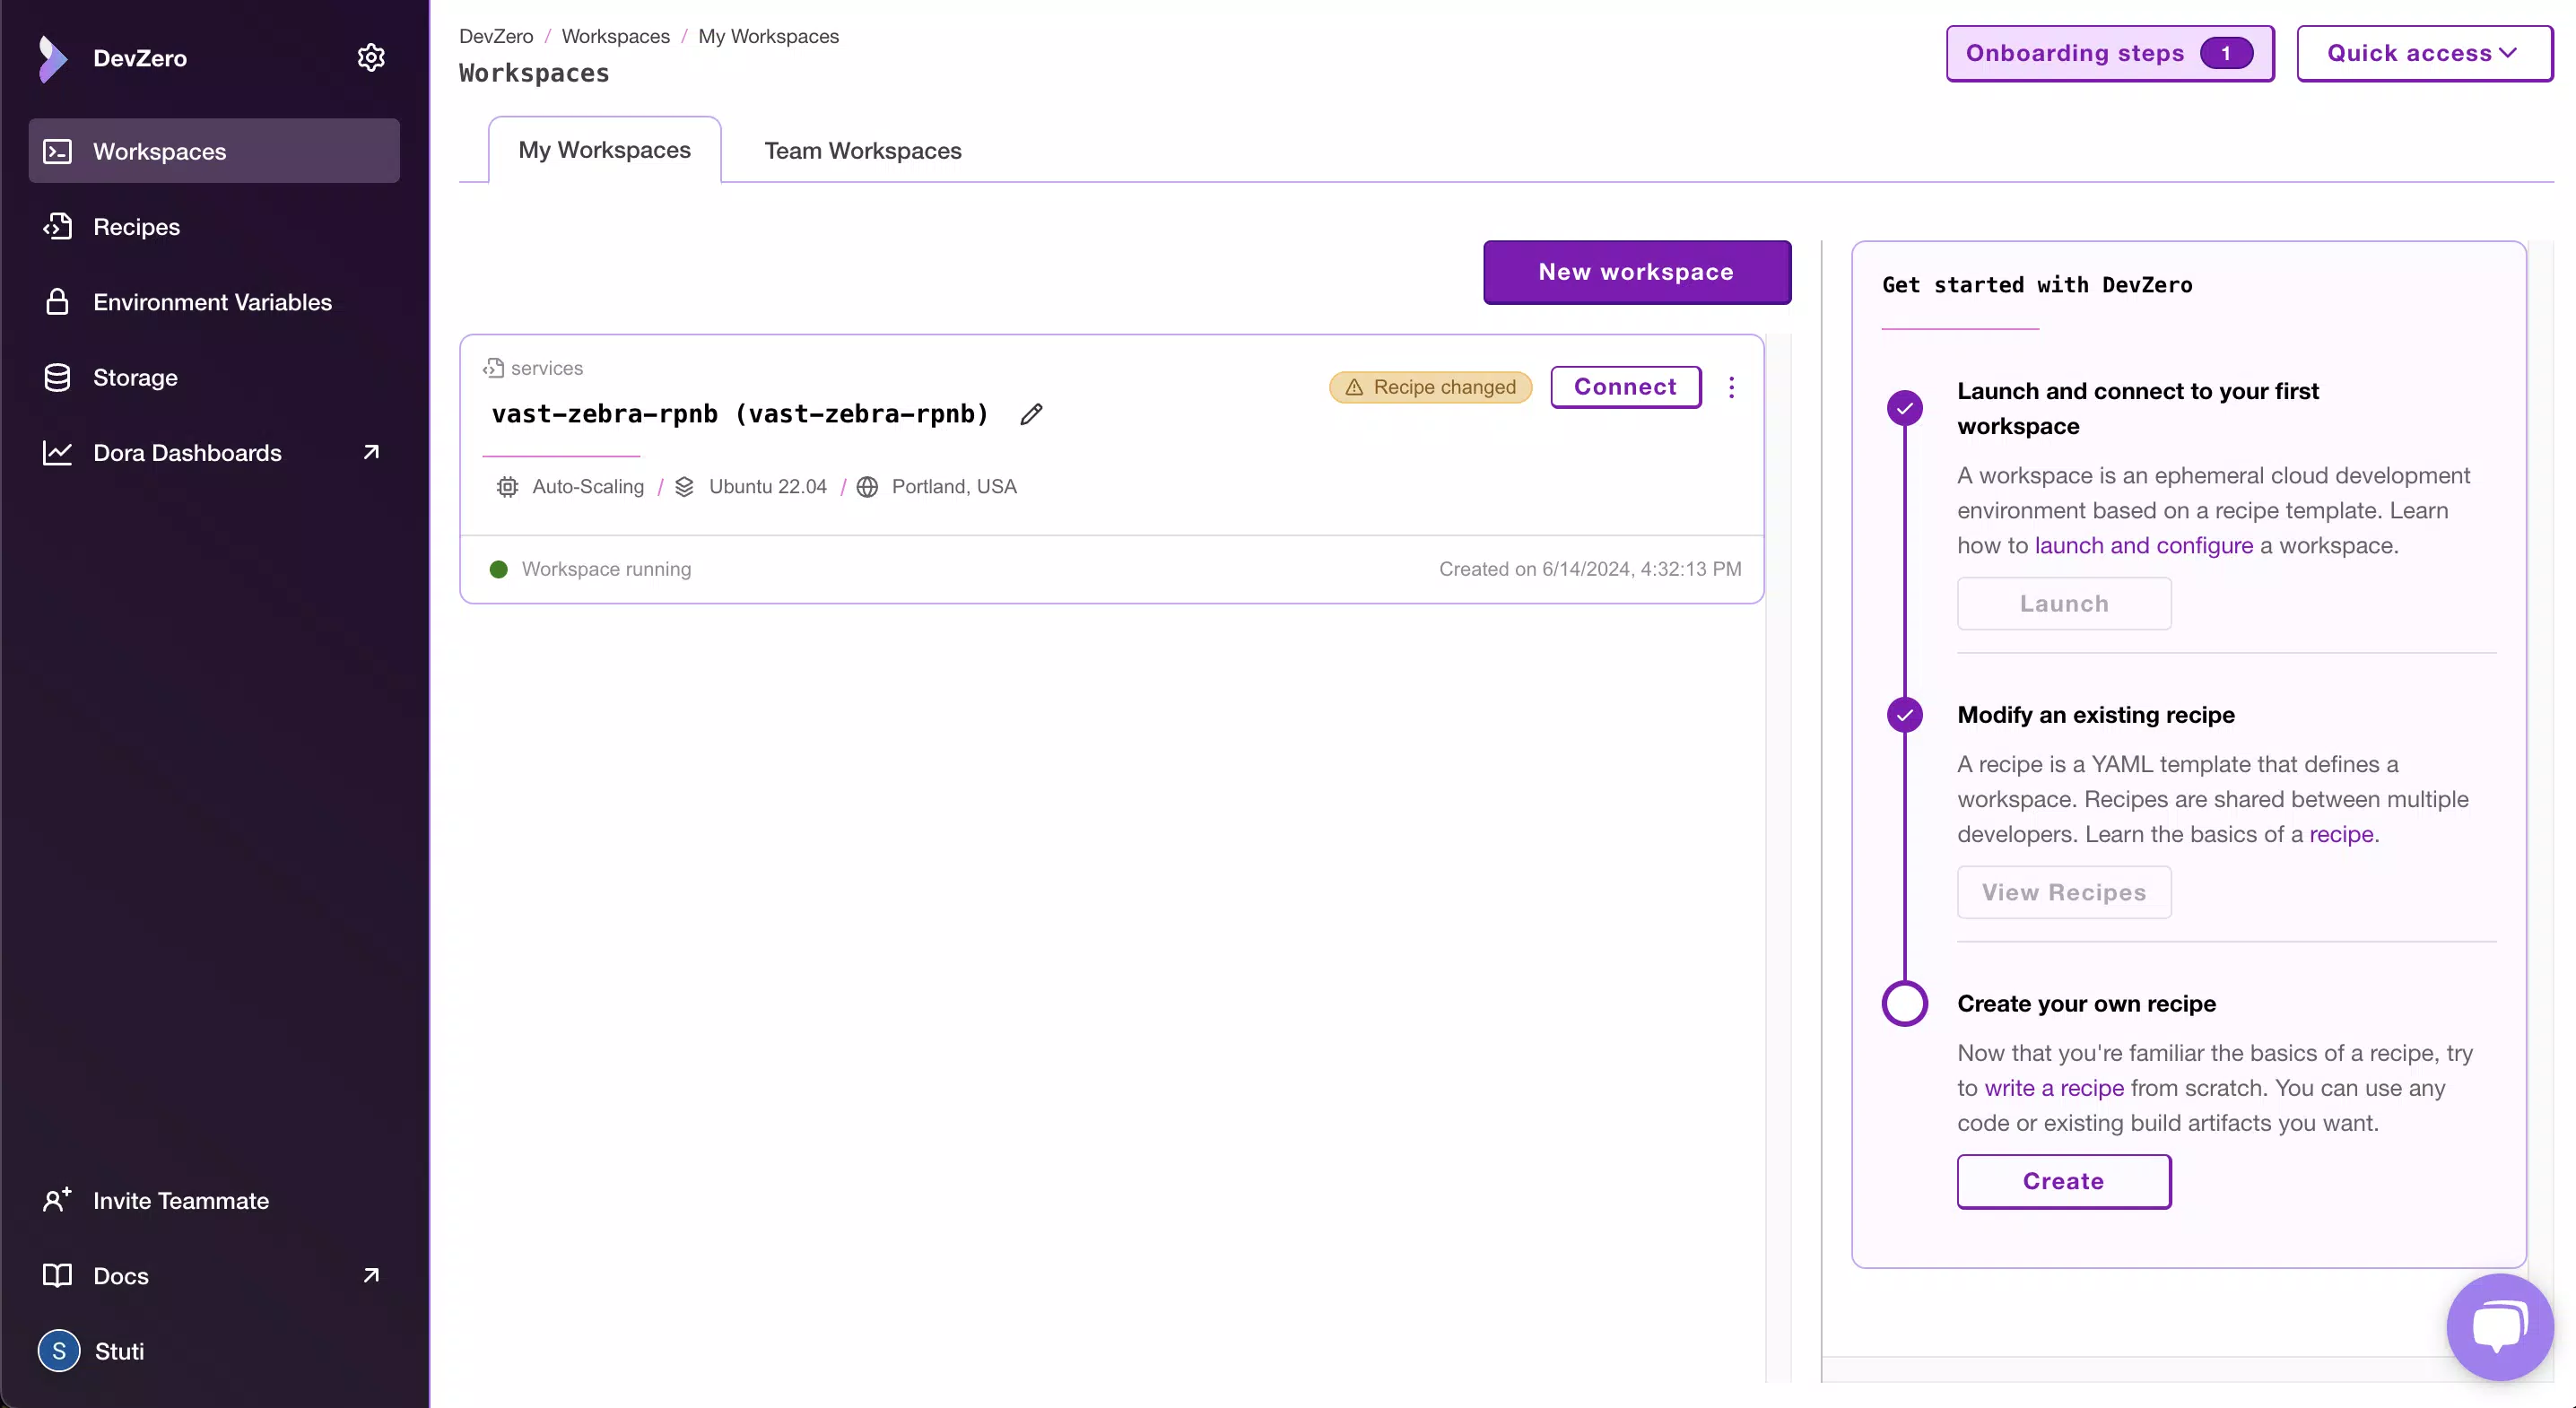Click the Invite Teammate person icon
The width and height of the screenshot is (2576, 1408).
[x=58, y=1200]
